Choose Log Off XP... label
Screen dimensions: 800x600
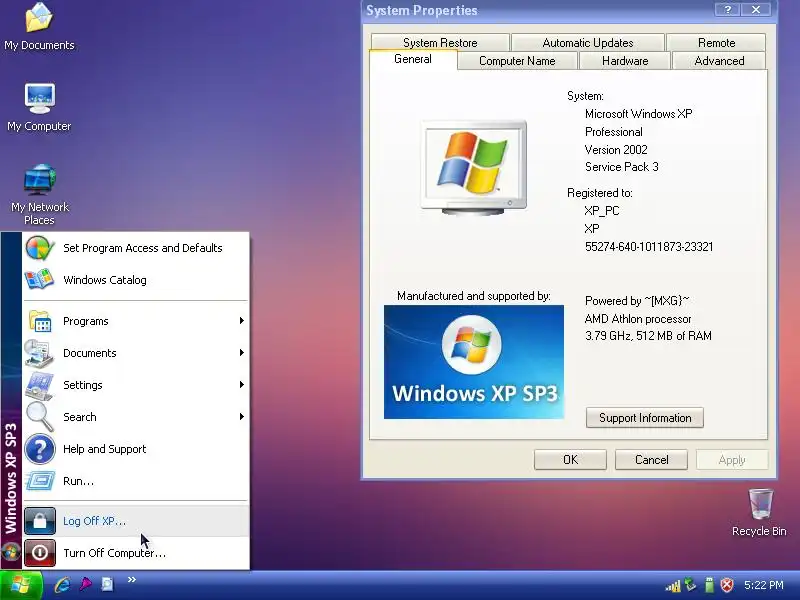pyautogui.click(x=94, y=521)
